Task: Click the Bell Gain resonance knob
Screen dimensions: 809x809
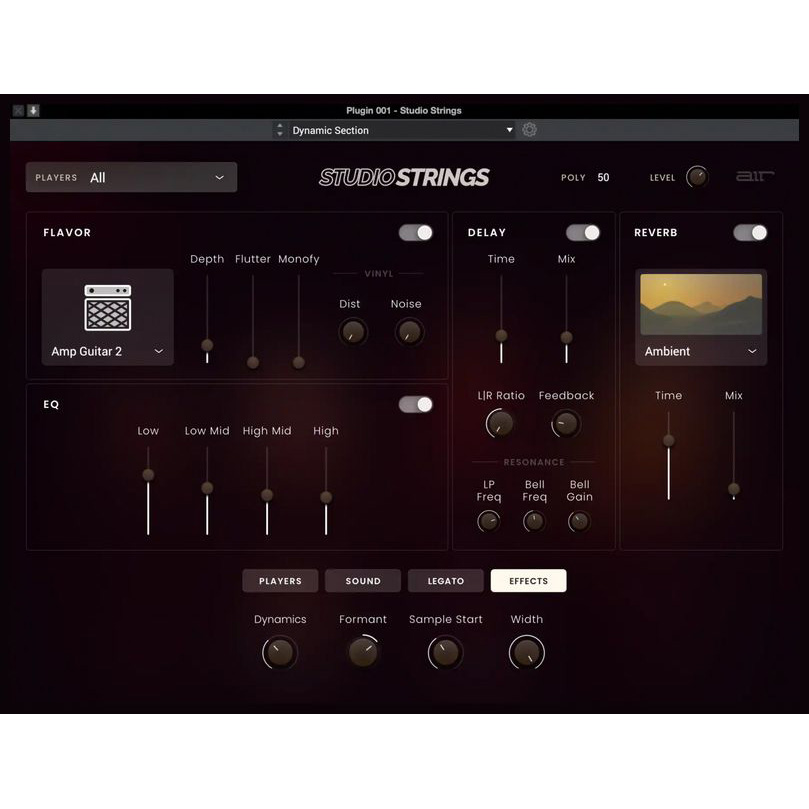Action: click(579, 522)
